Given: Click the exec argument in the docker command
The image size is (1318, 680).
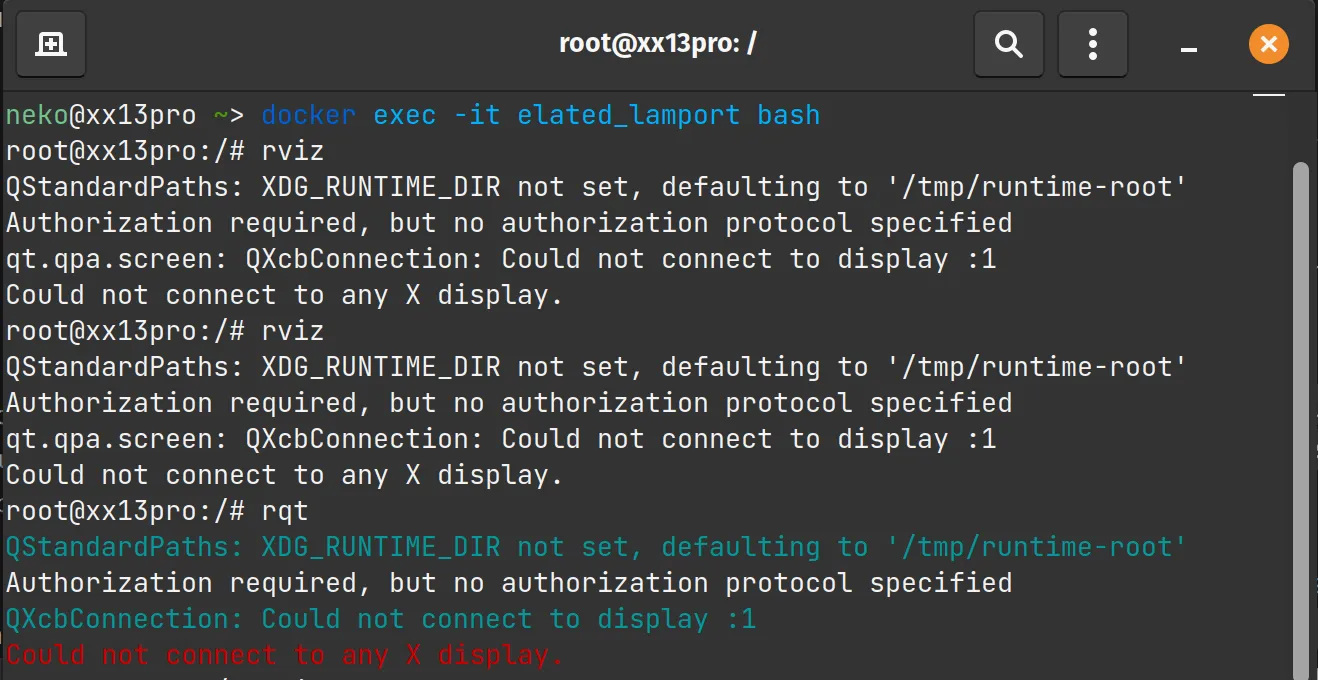Looking at the screenshot, I should point(404,115).
